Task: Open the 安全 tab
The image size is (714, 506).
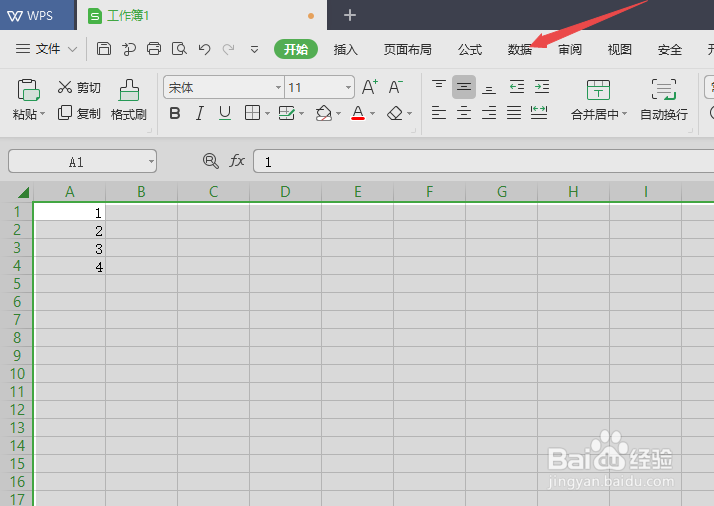Action: (670, 49)
